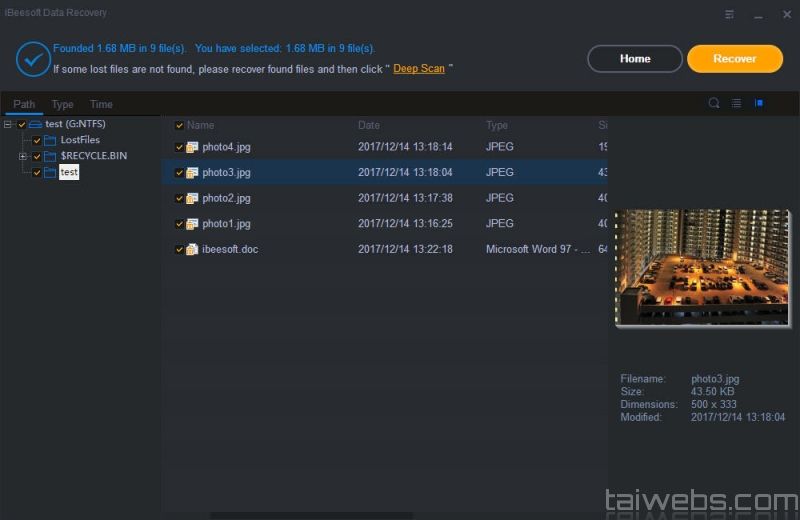Viewport: 800px width, 520px height.
Task: Open the settings menu icon in title bar
Action: tap(730, 14)
